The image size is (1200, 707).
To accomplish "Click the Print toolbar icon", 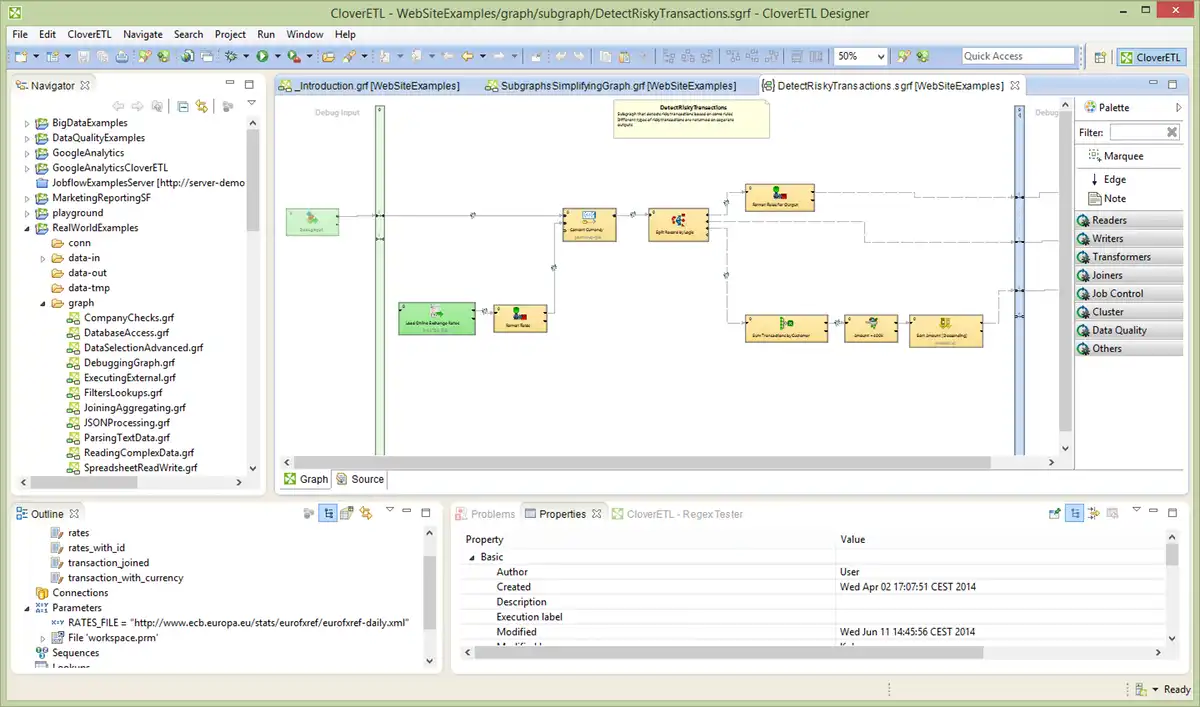I will (121, 57).
